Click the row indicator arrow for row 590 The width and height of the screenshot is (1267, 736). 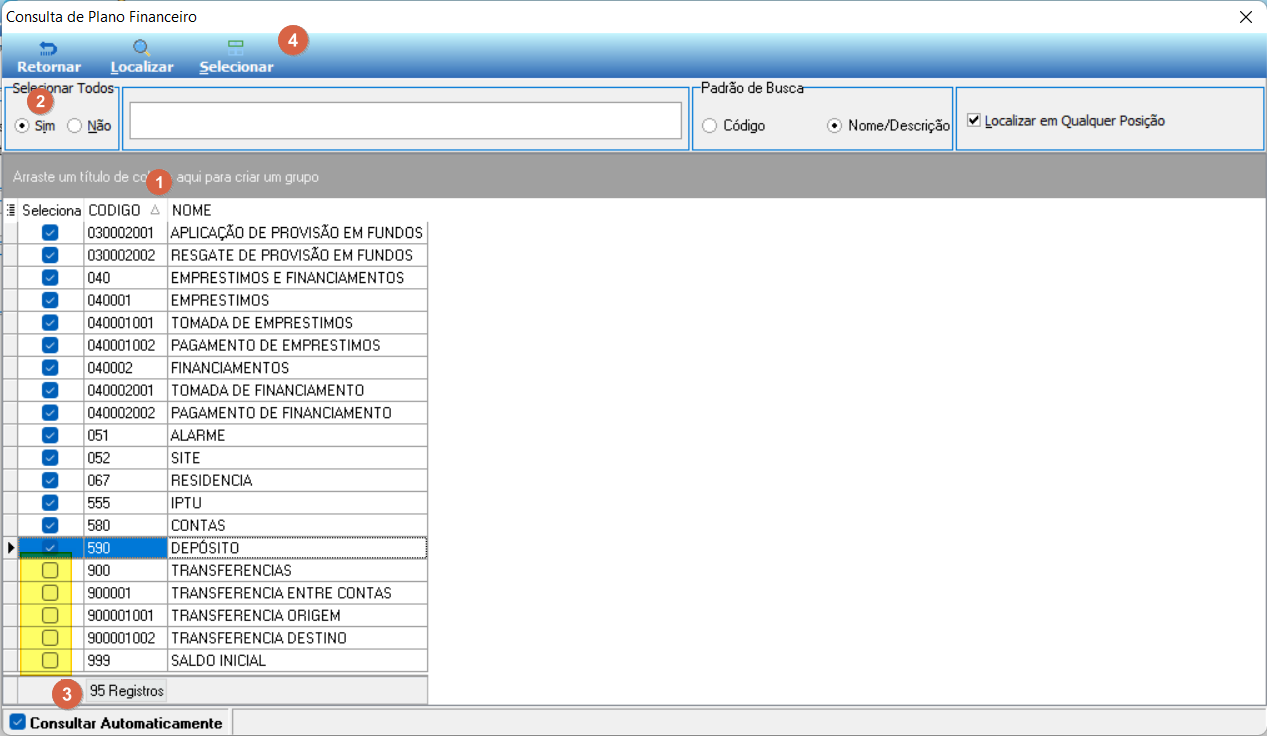tap(11, 548)
